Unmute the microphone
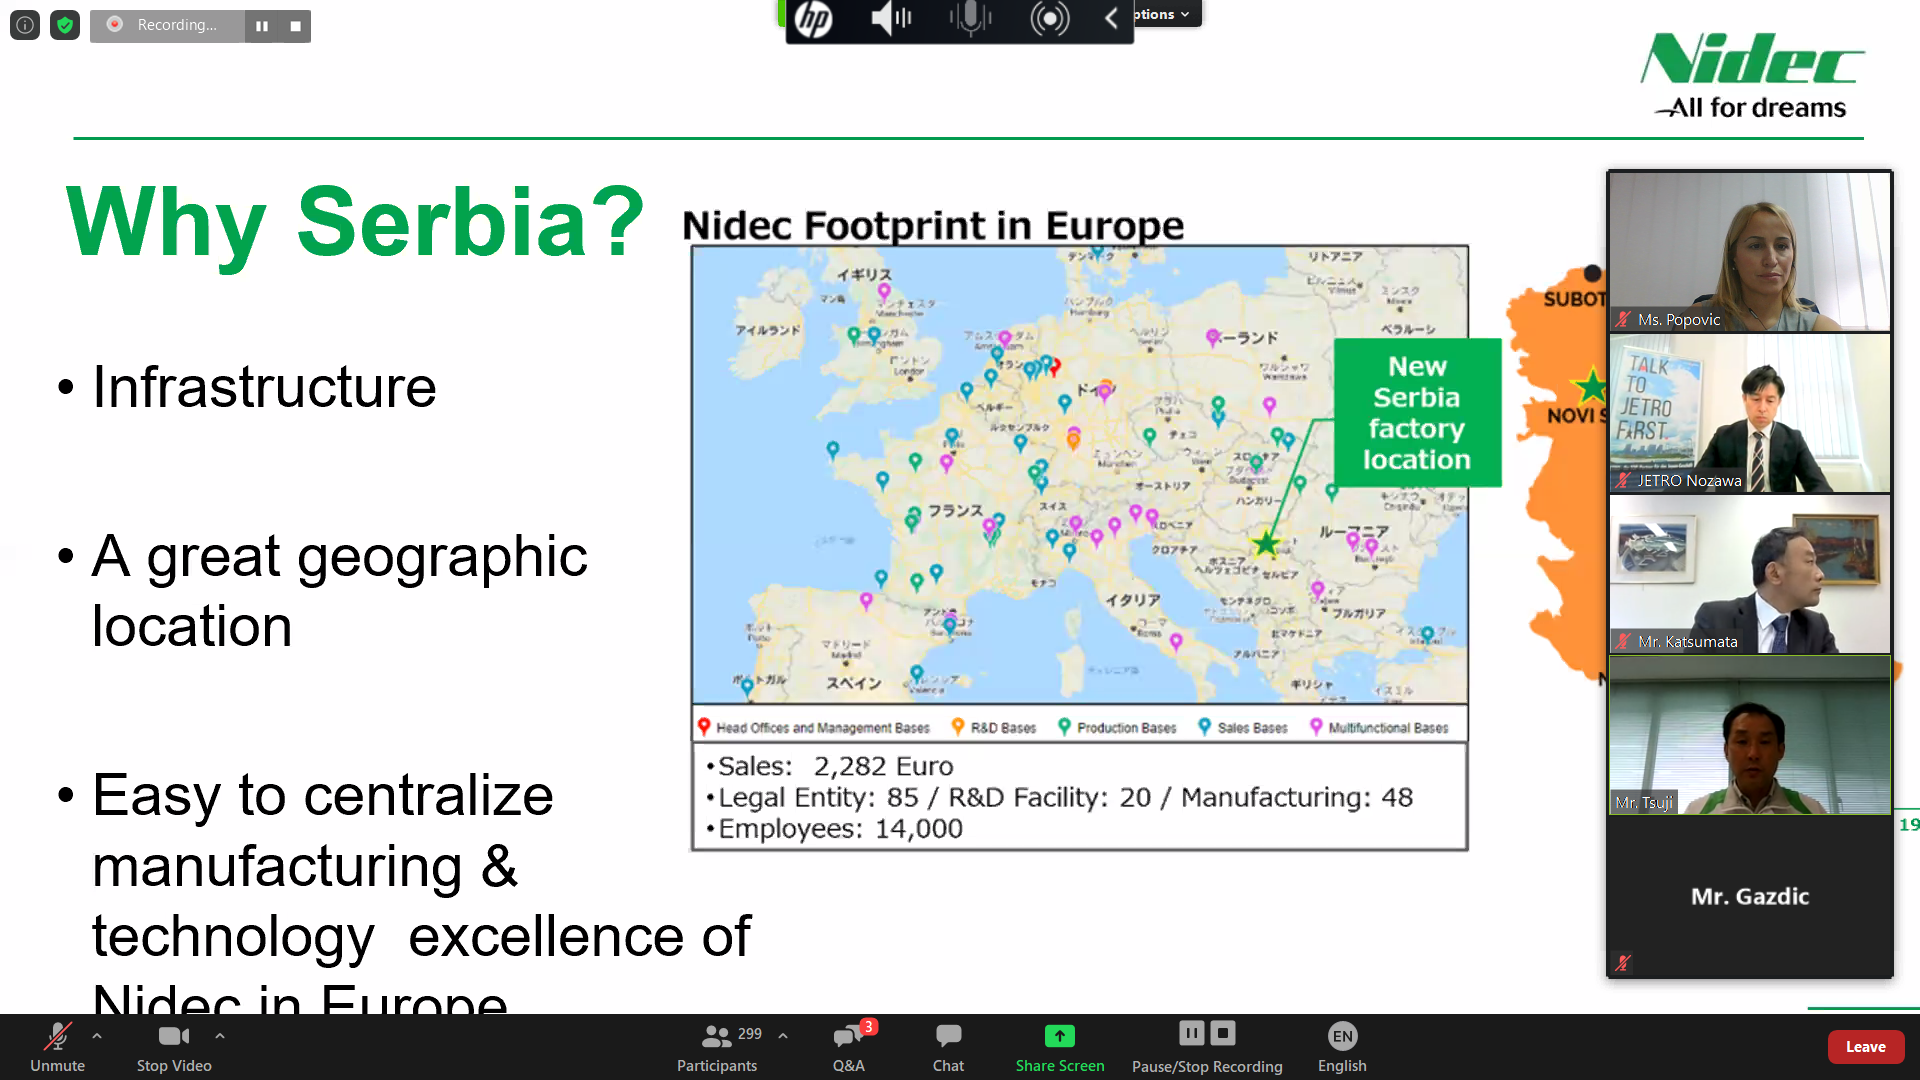This screenshot has width=1920, height=1080. point(58,1046)
